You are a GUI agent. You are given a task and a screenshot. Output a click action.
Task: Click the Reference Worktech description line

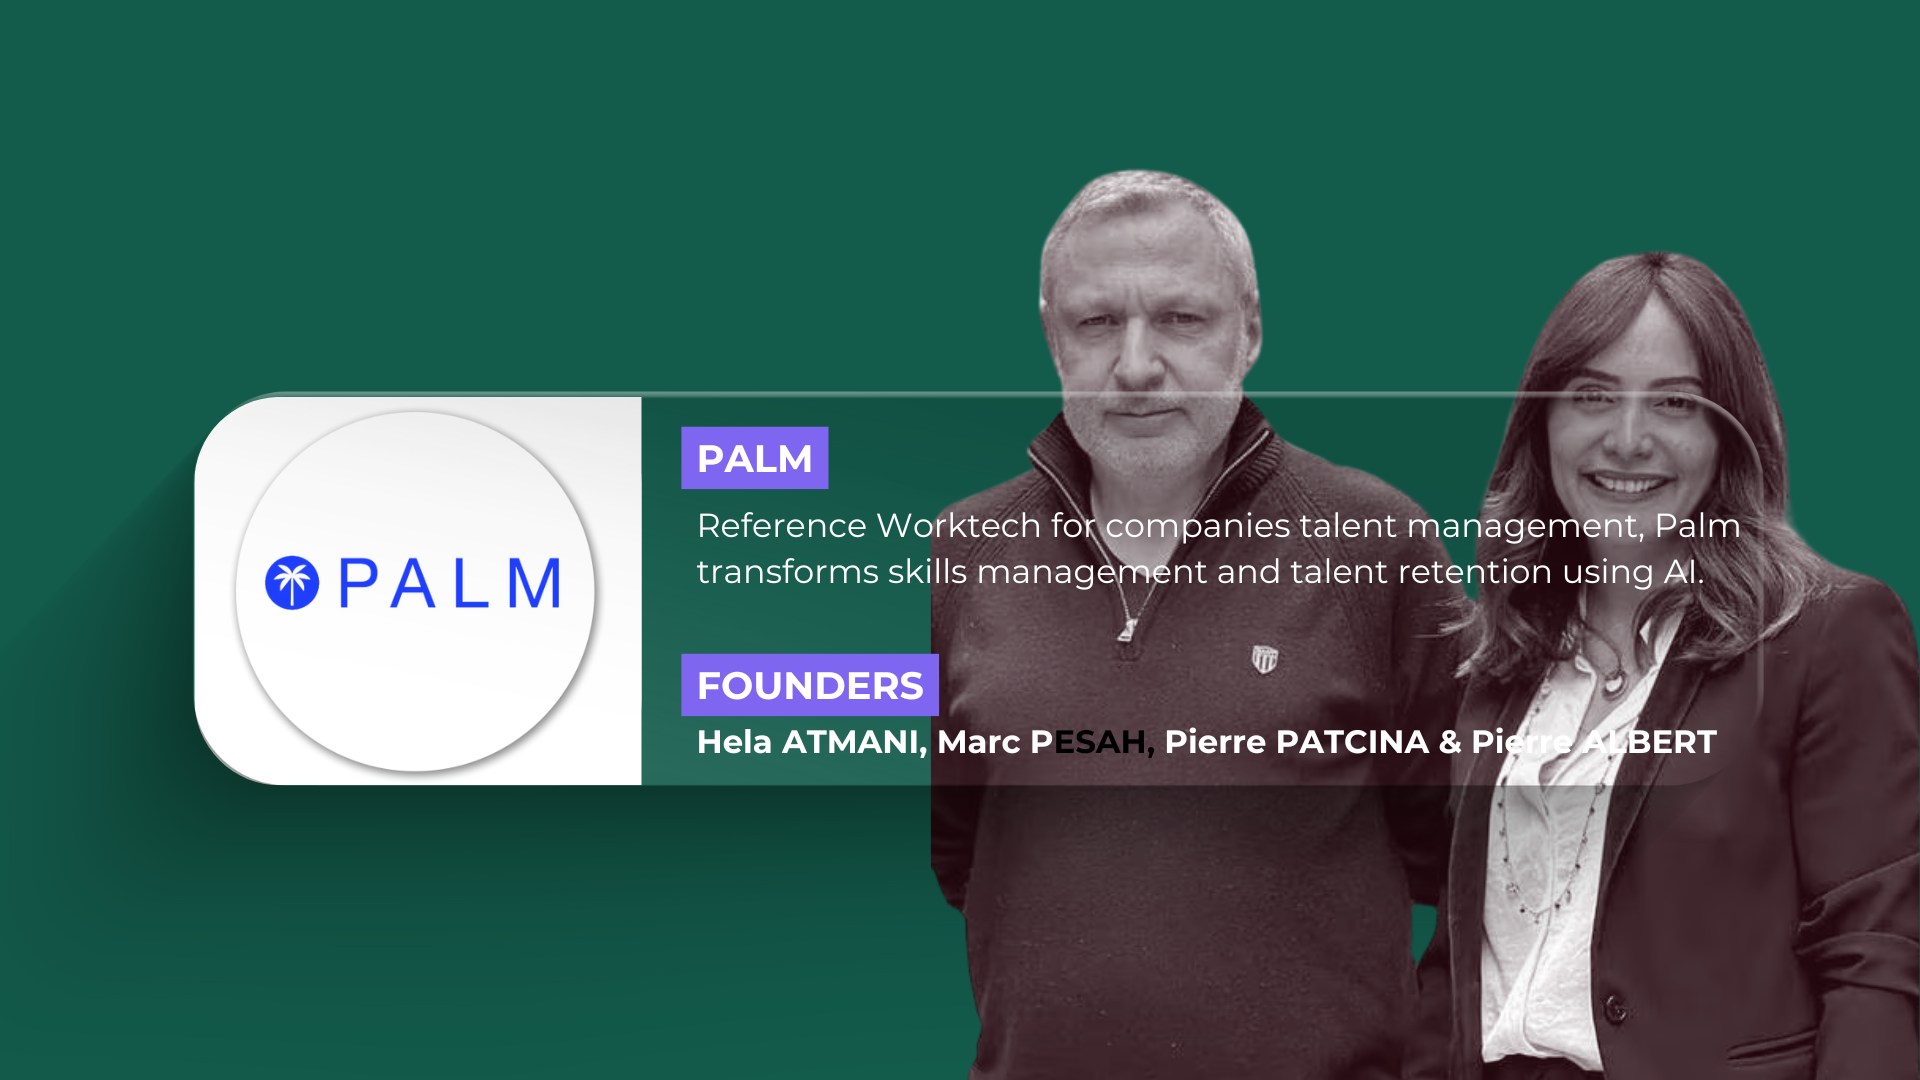pyautogui.click(x=1218, y=526)
